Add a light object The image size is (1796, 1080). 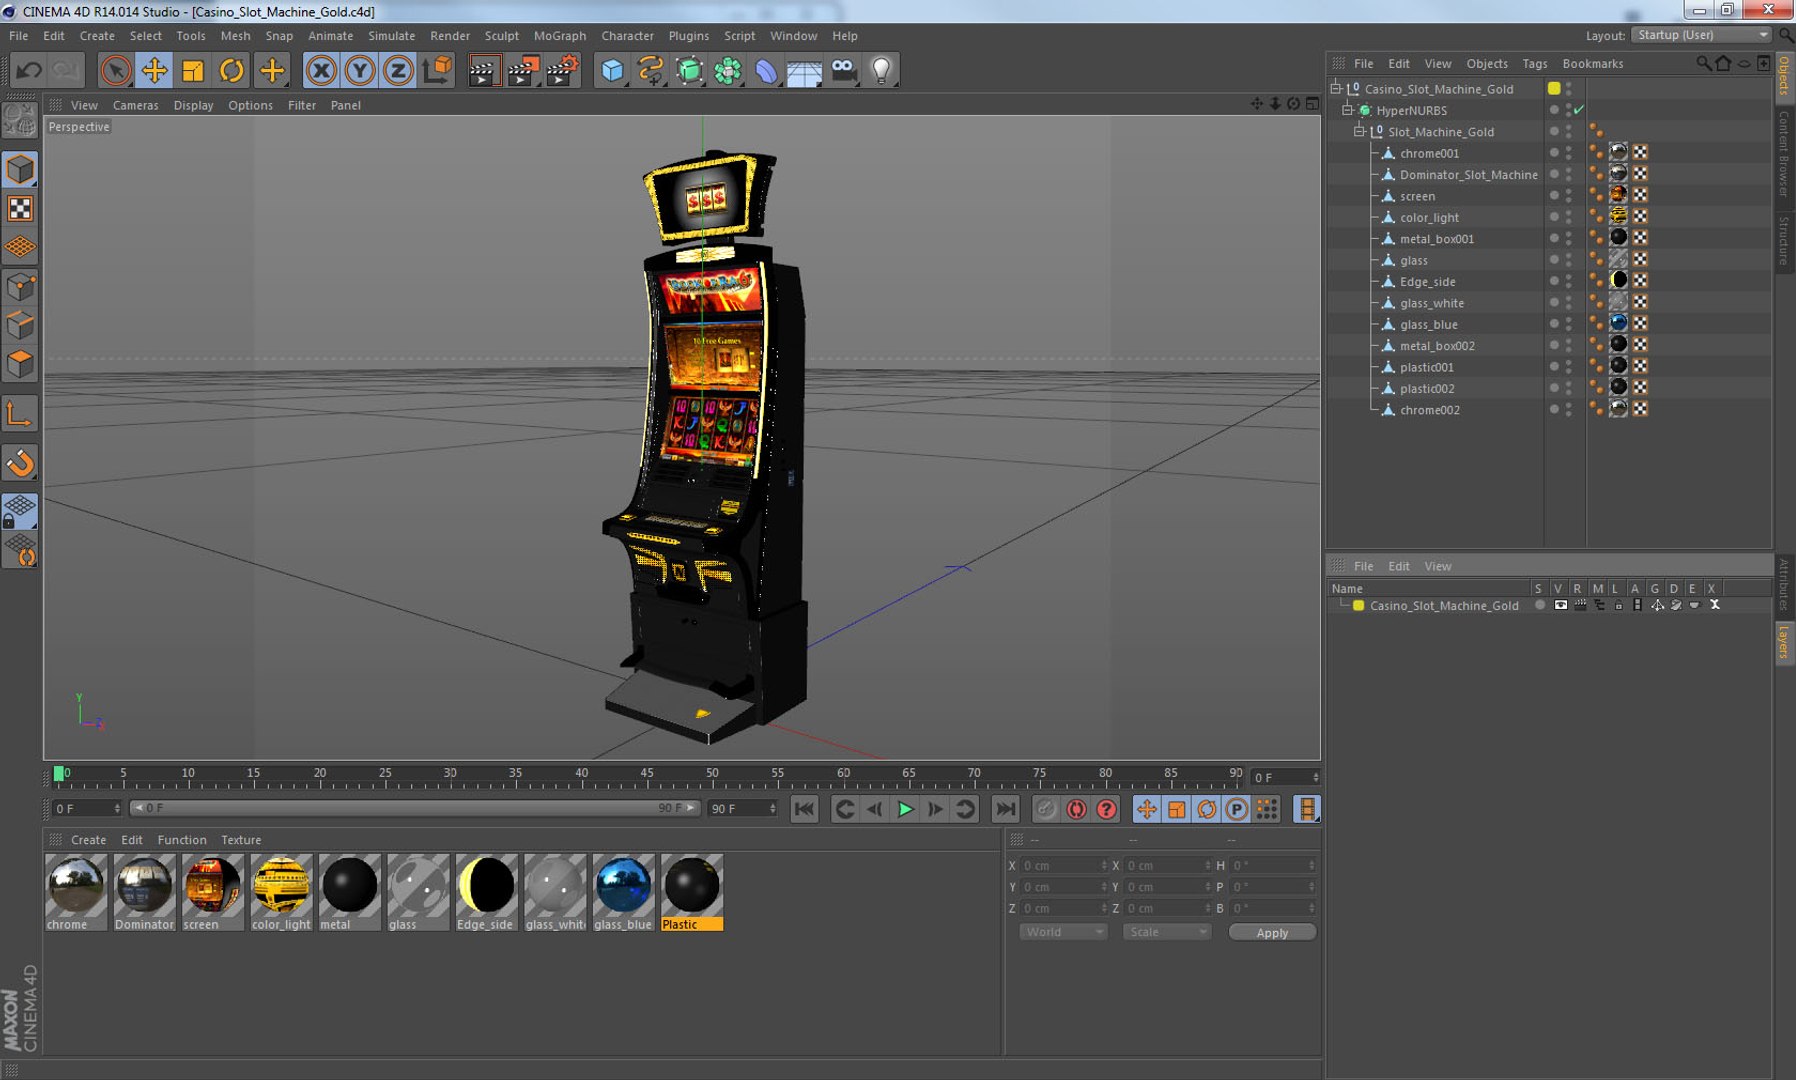pos(881,70)
